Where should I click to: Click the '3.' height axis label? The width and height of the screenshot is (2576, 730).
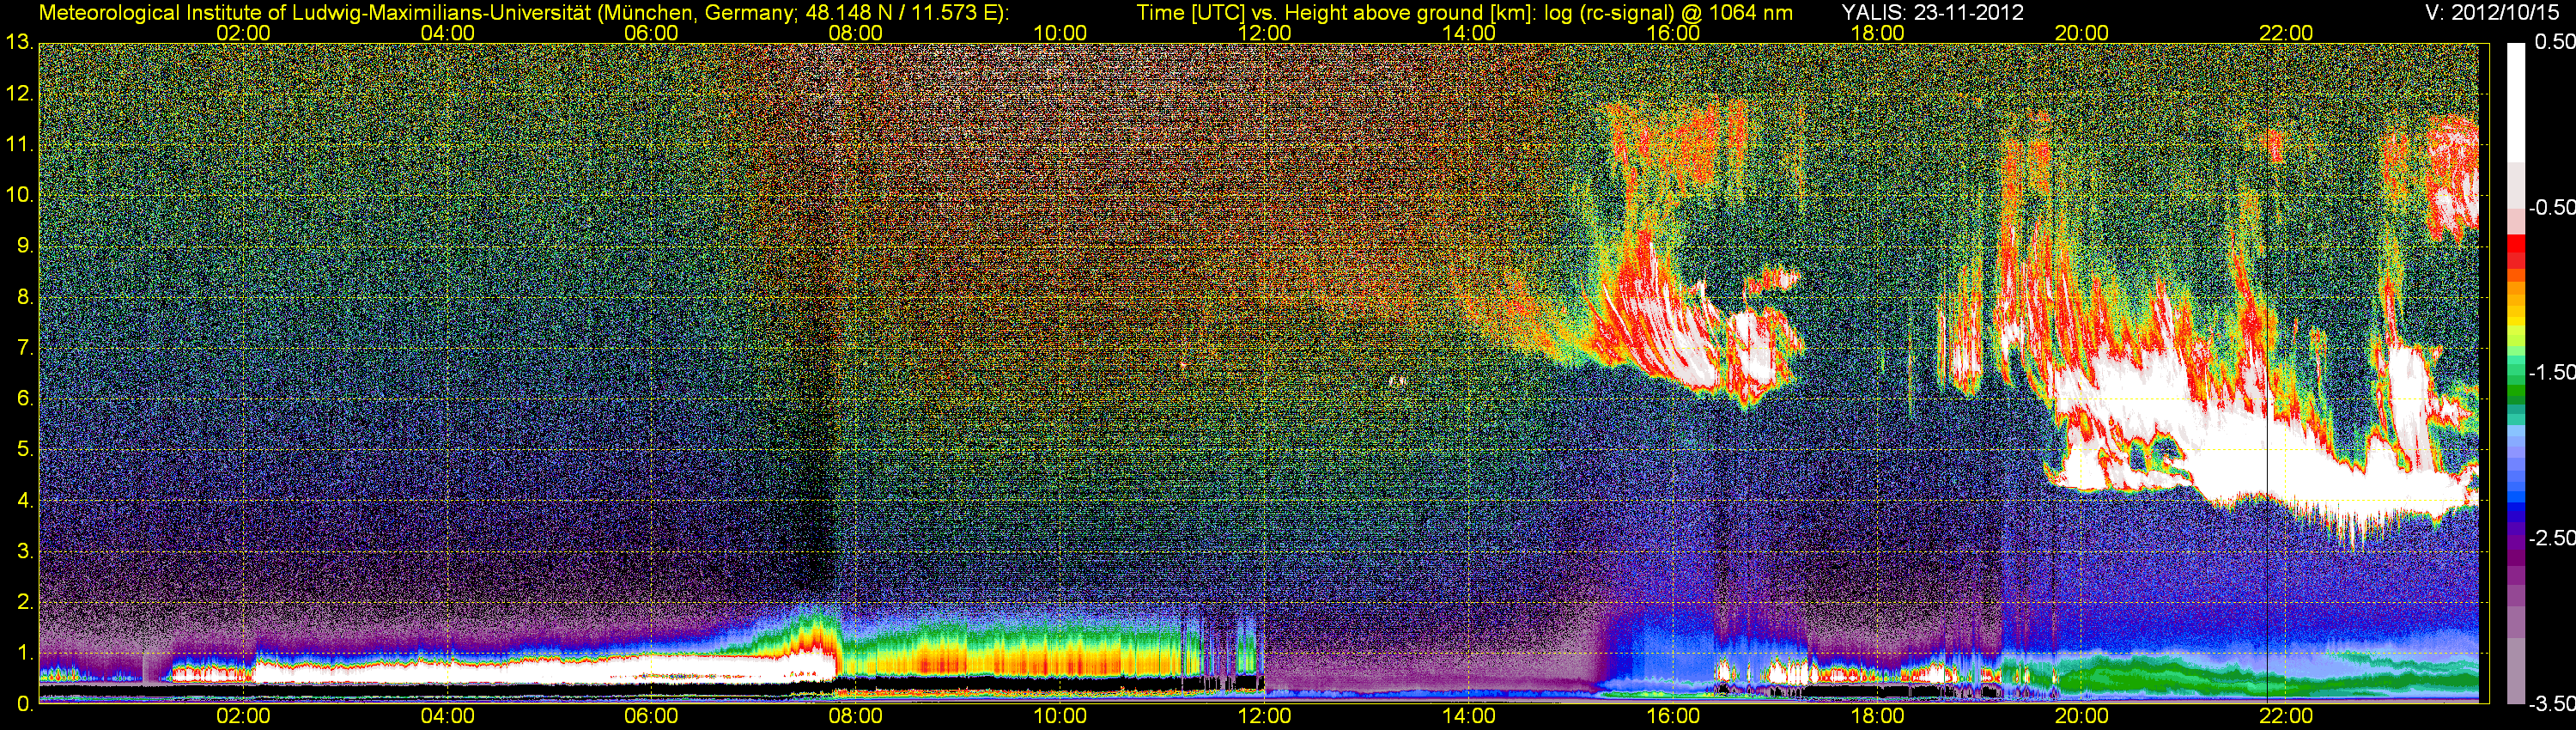click(x=24, y=552)
